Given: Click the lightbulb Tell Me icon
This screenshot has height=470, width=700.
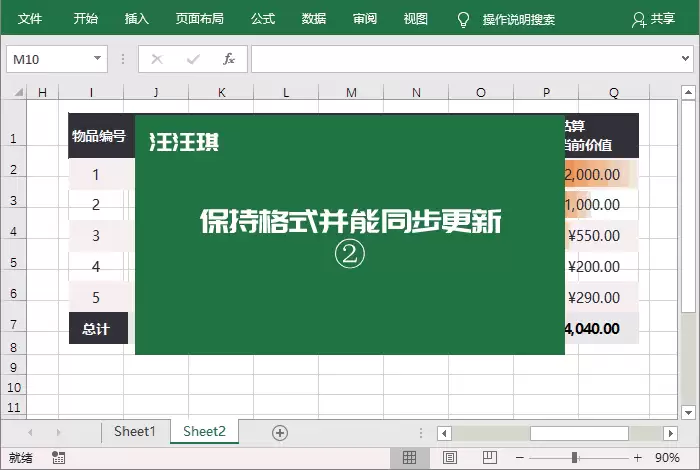Looking at the screenshot, I should tap(463, 20).
